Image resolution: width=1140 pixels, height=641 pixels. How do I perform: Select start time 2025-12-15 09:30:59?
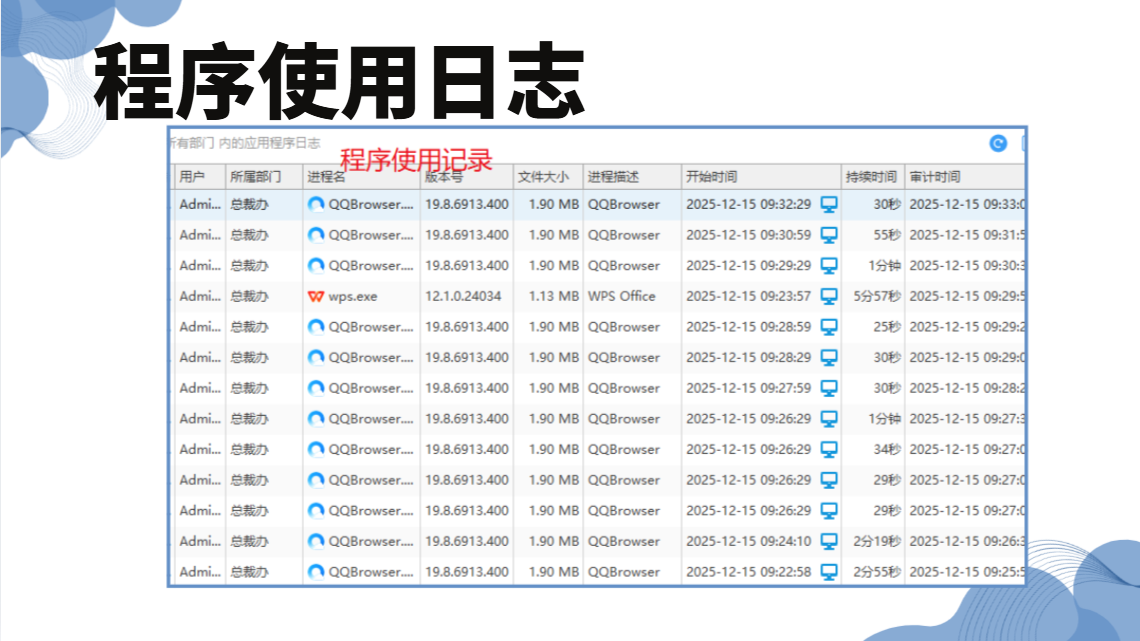click(748, 235)
